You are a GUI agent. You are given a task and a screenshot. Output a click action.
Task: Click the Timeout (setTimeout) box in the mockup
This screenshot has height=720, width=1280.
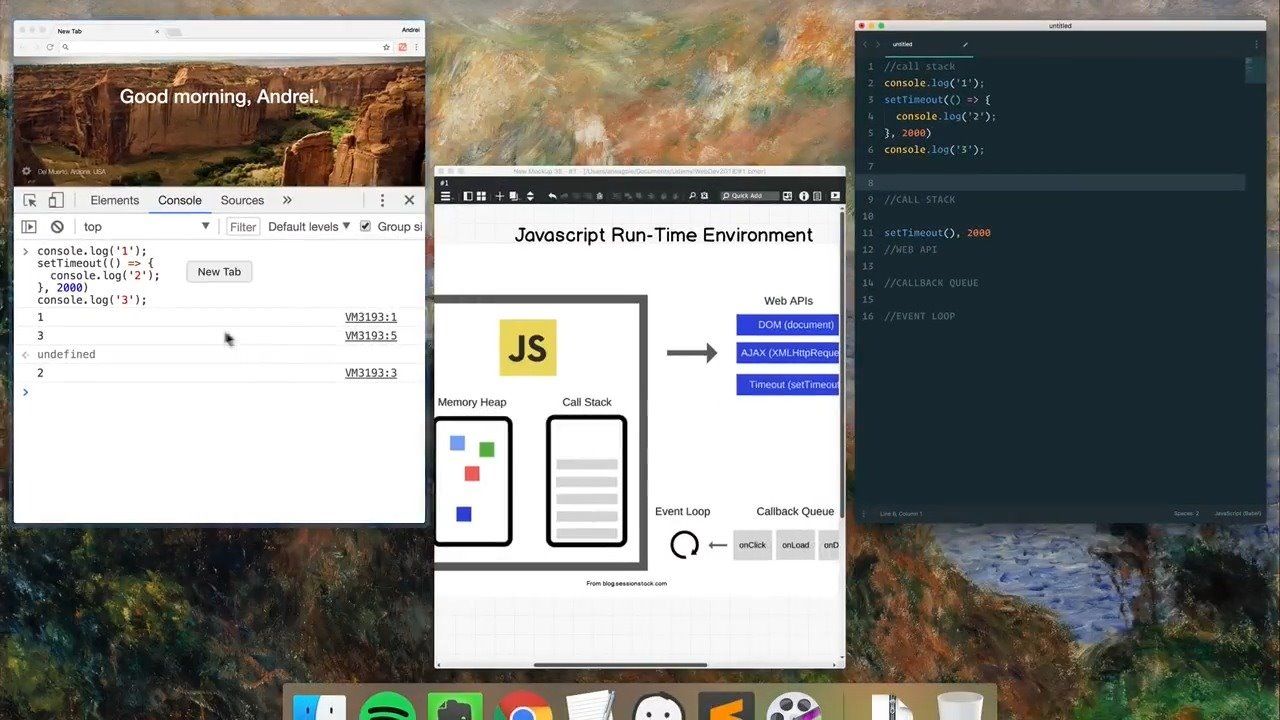788,385
